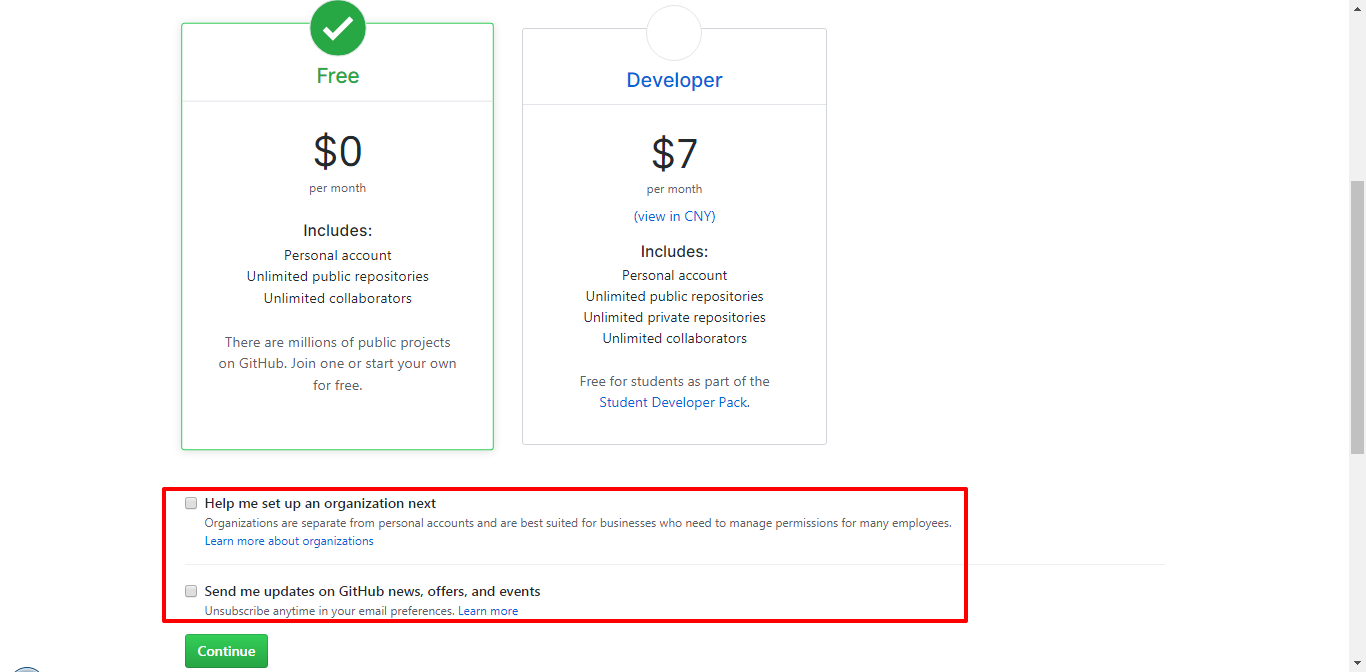
Task: Select the Free plan heading
Action: (338, 76)
